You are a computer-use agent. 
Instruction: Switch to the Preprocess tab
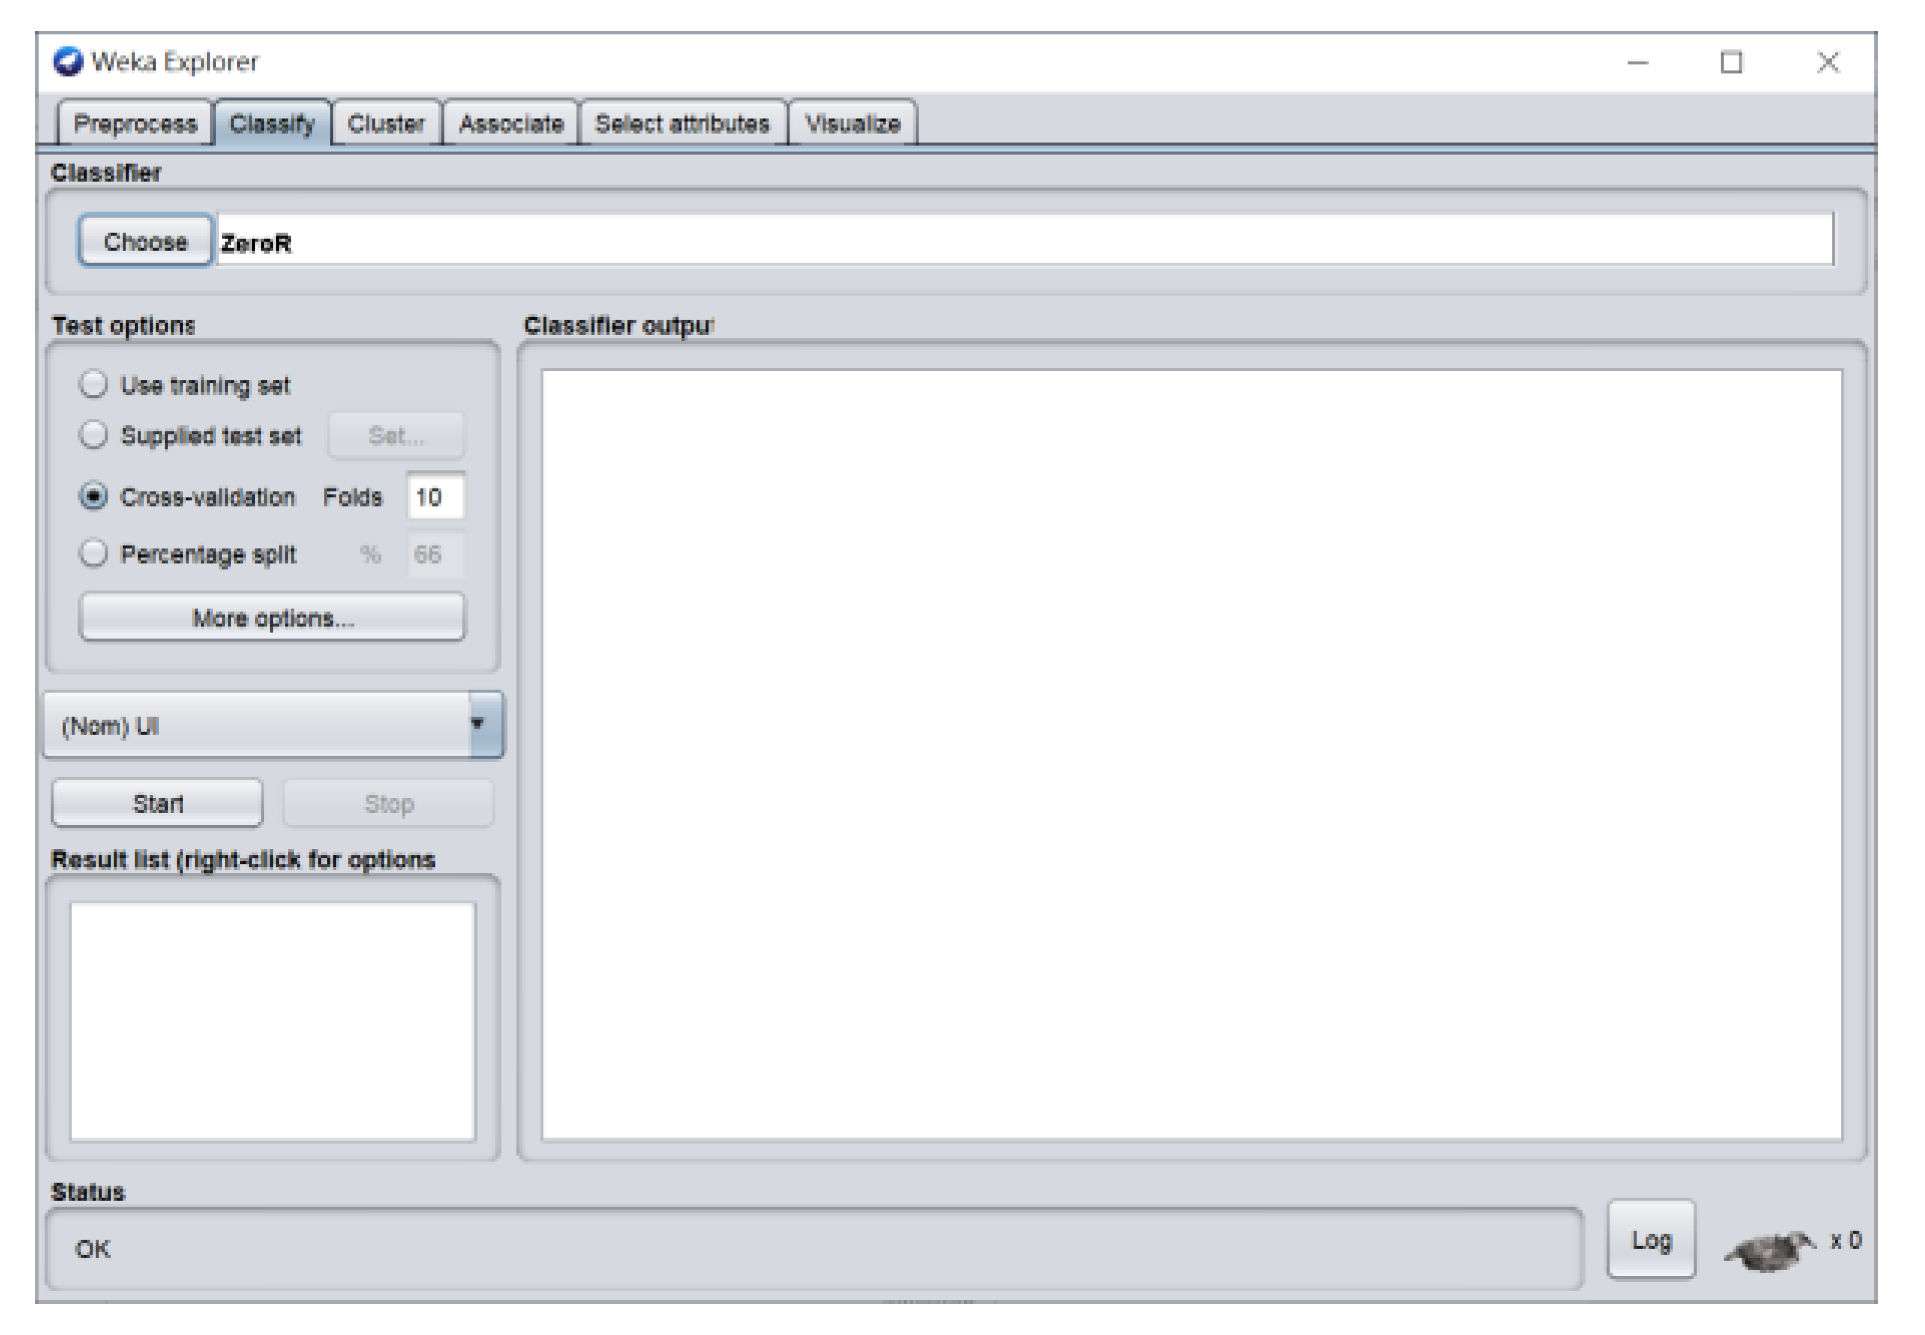[x=135, y=124]
